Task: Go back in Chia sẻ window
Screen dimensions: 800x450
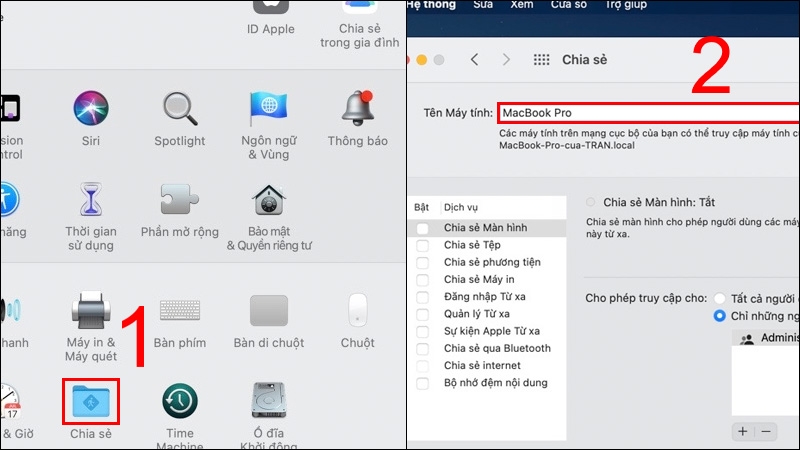Action: (x=474, y=60)
